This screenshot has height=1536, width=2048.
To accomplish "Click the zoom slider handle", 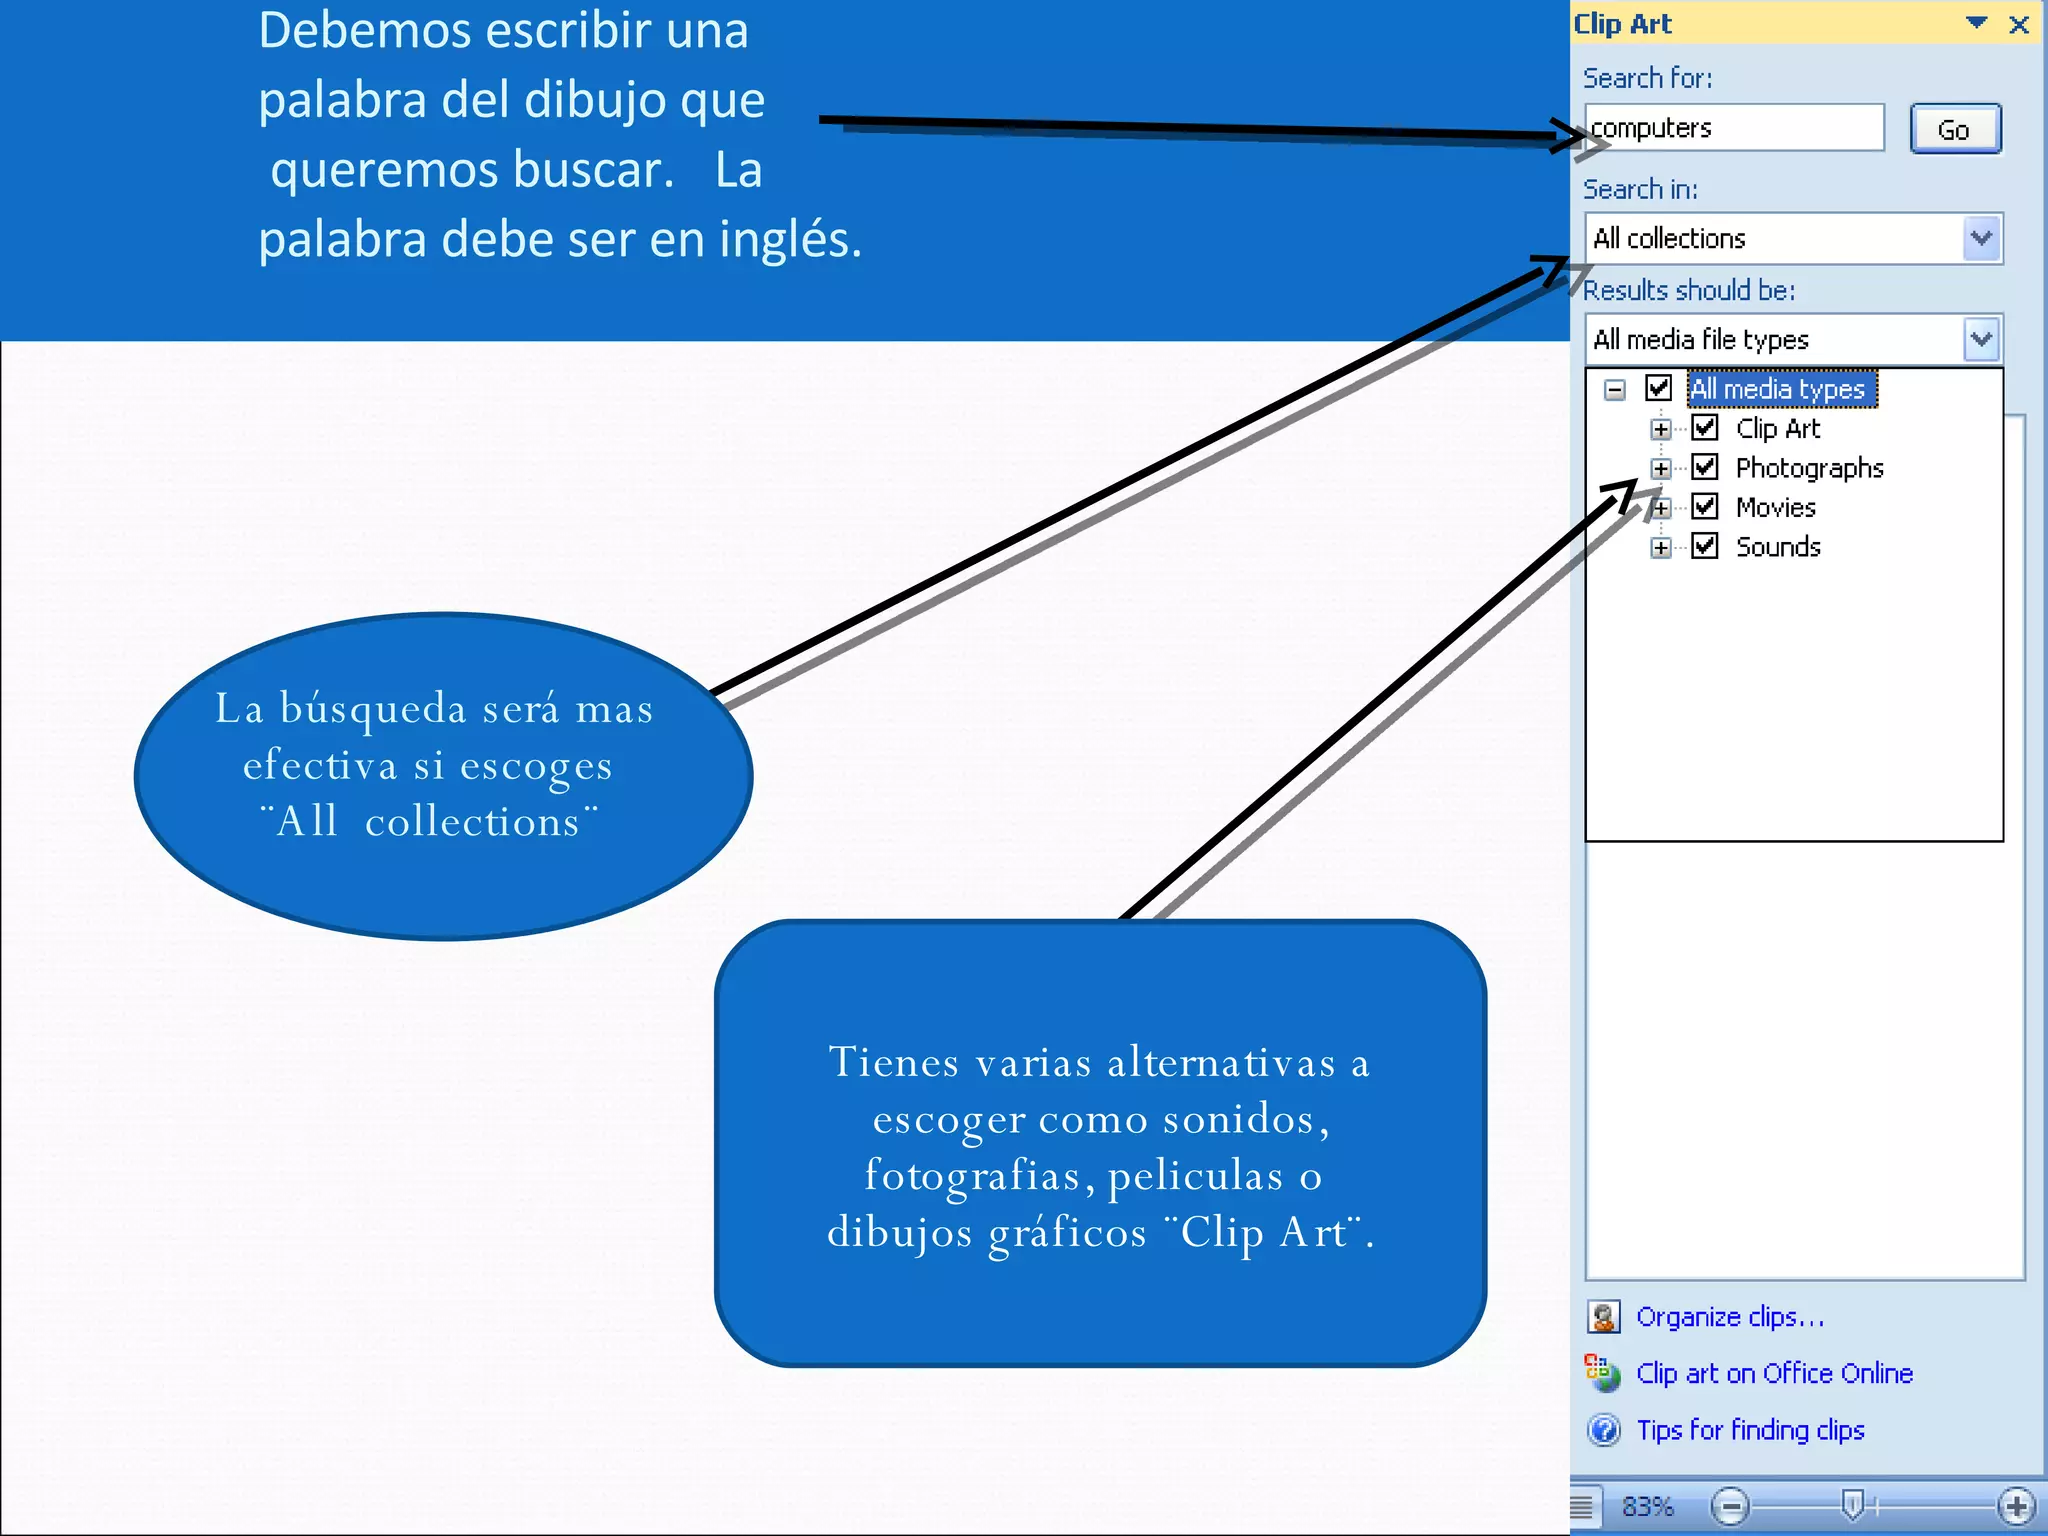I will (1852, 1503).
